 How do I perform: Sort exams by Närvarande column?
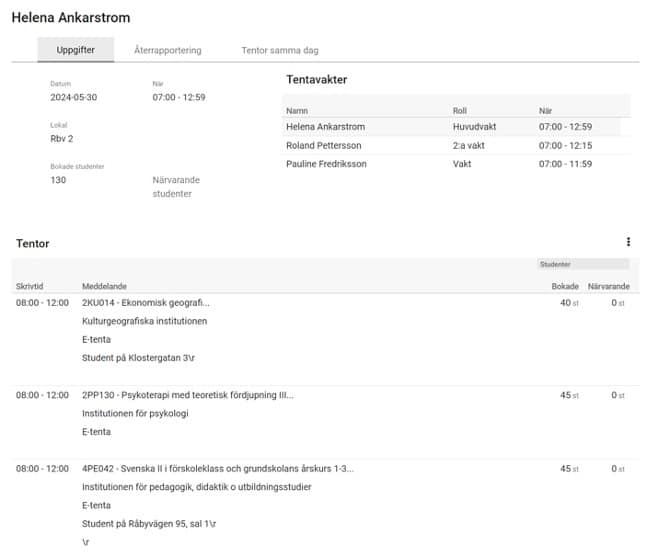pyautogui.click(x=607, y=286)
